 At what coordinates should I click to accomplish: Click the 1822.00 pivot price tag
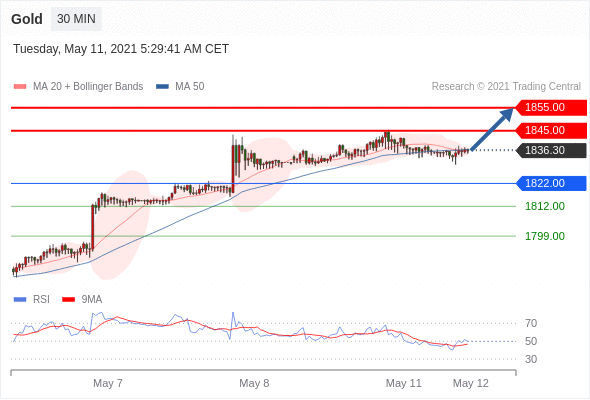(551, 184)
